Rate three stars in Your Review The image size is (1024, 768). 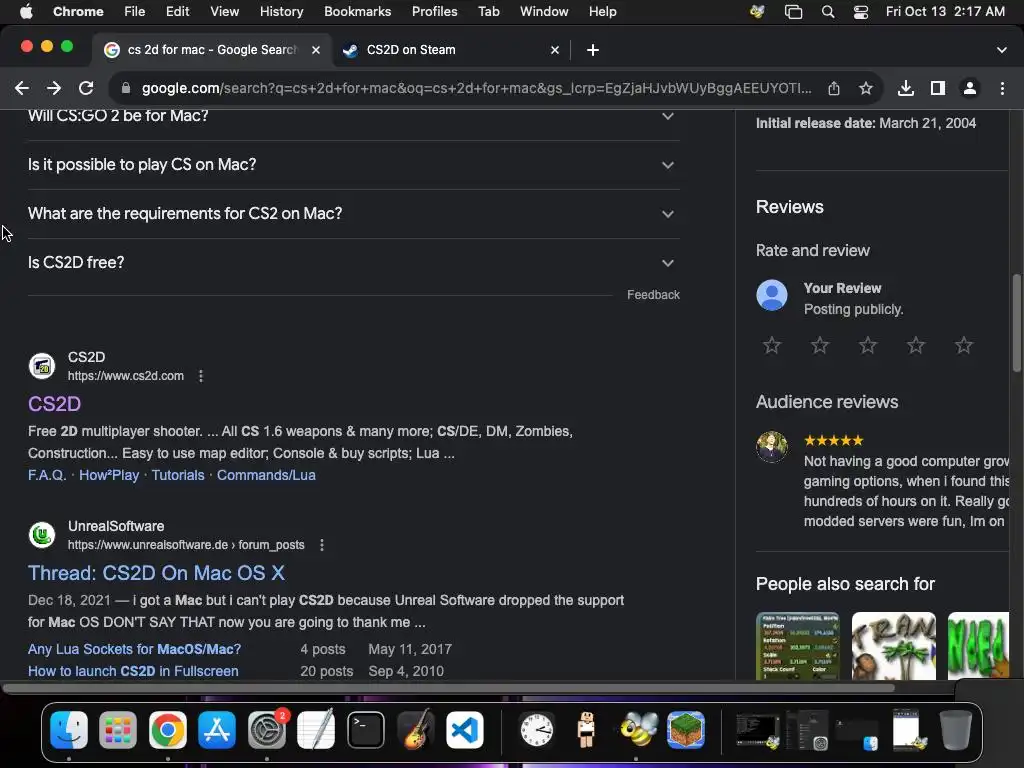(868, 345)
